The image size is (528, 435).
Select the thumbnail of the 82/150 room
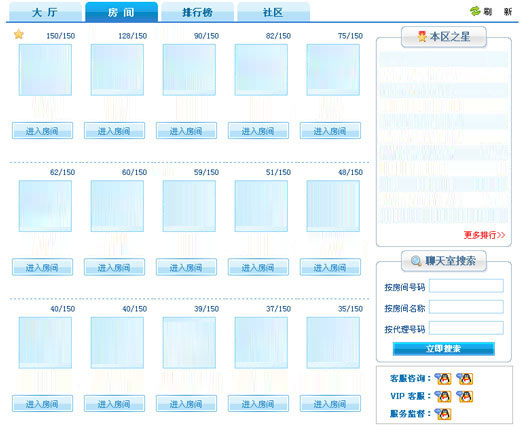coord(261,70)
